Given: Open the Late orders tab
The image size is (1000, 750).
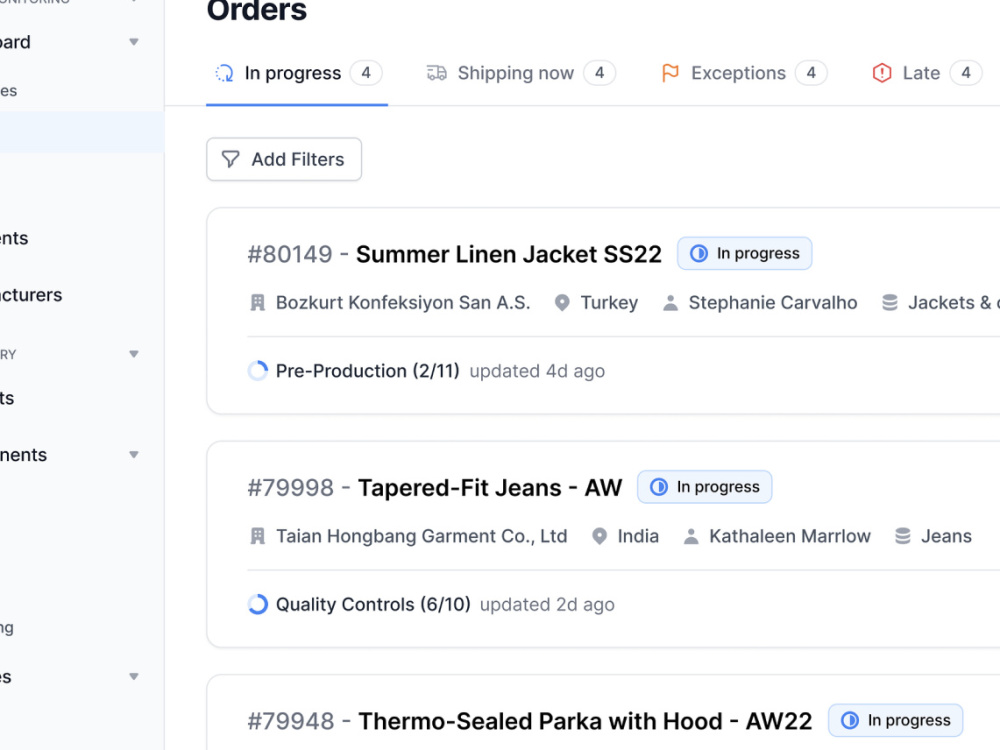Looking at the screenshot, I should pos(927,73).
